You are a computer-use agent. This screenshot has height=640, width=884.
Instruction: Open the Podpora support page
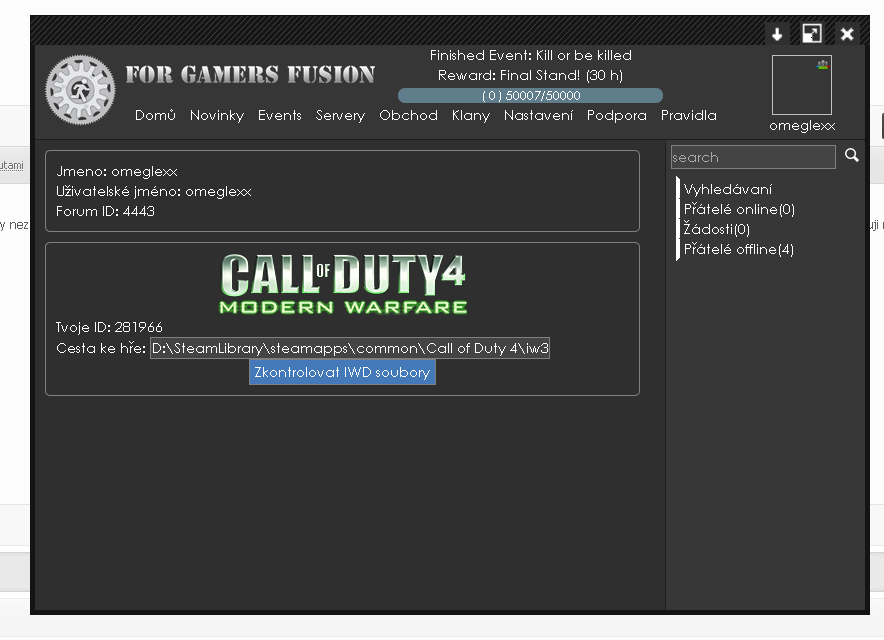click(x=616, y=115)
